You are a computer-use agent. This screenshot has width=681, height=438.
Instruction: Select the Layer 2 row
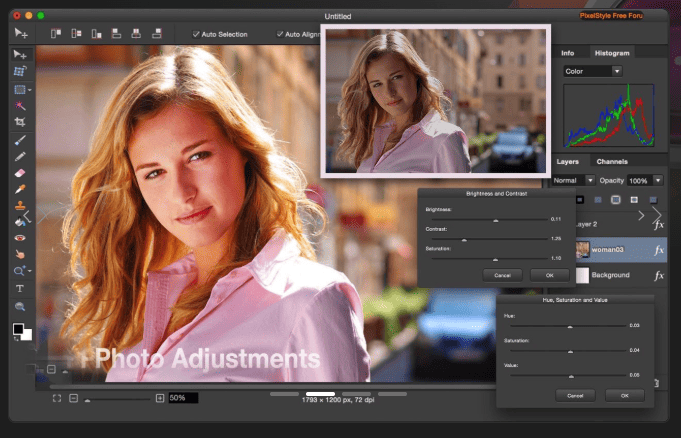[x=621, y=224]
